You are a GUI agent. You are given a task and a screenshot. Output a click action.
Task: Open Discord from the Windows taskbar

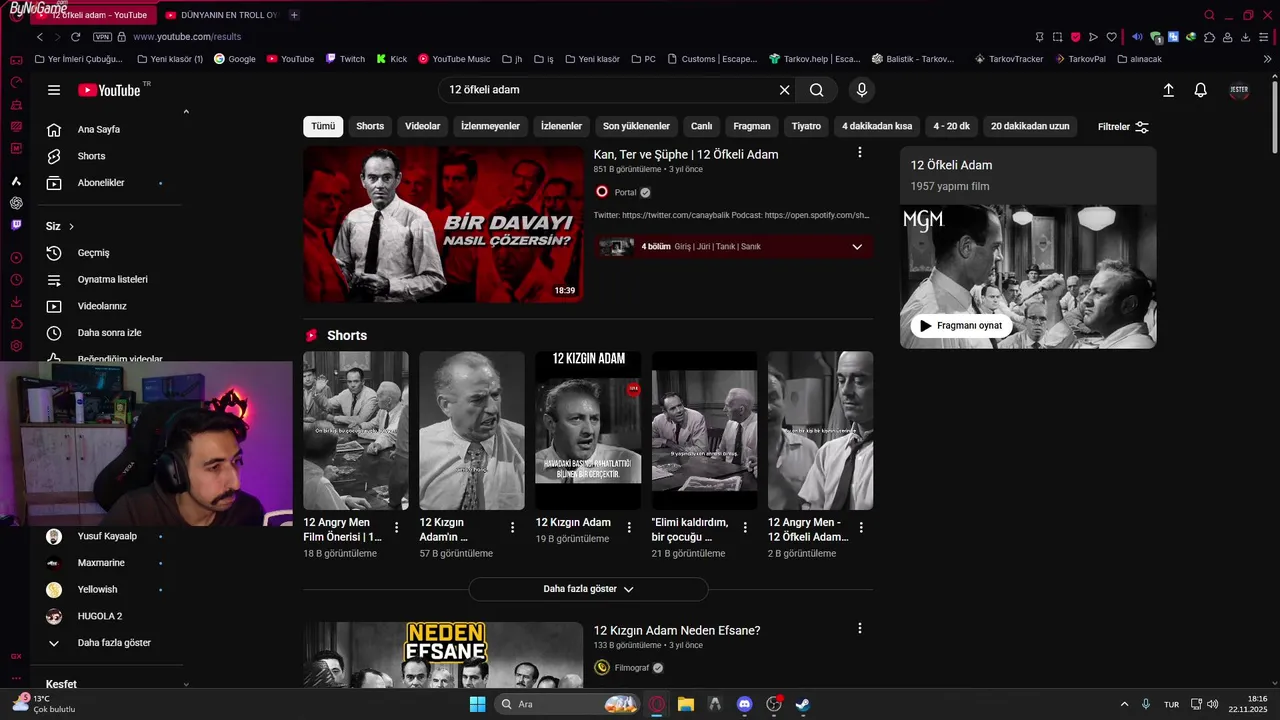pyautogui.click(x=744, y=704)
